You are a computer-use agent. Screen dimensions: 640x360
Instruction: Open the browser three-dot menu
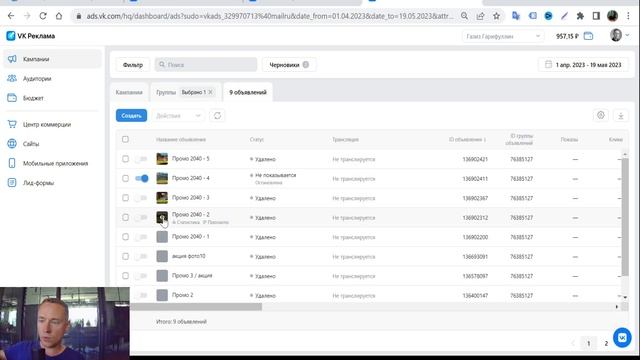point(628,16)
